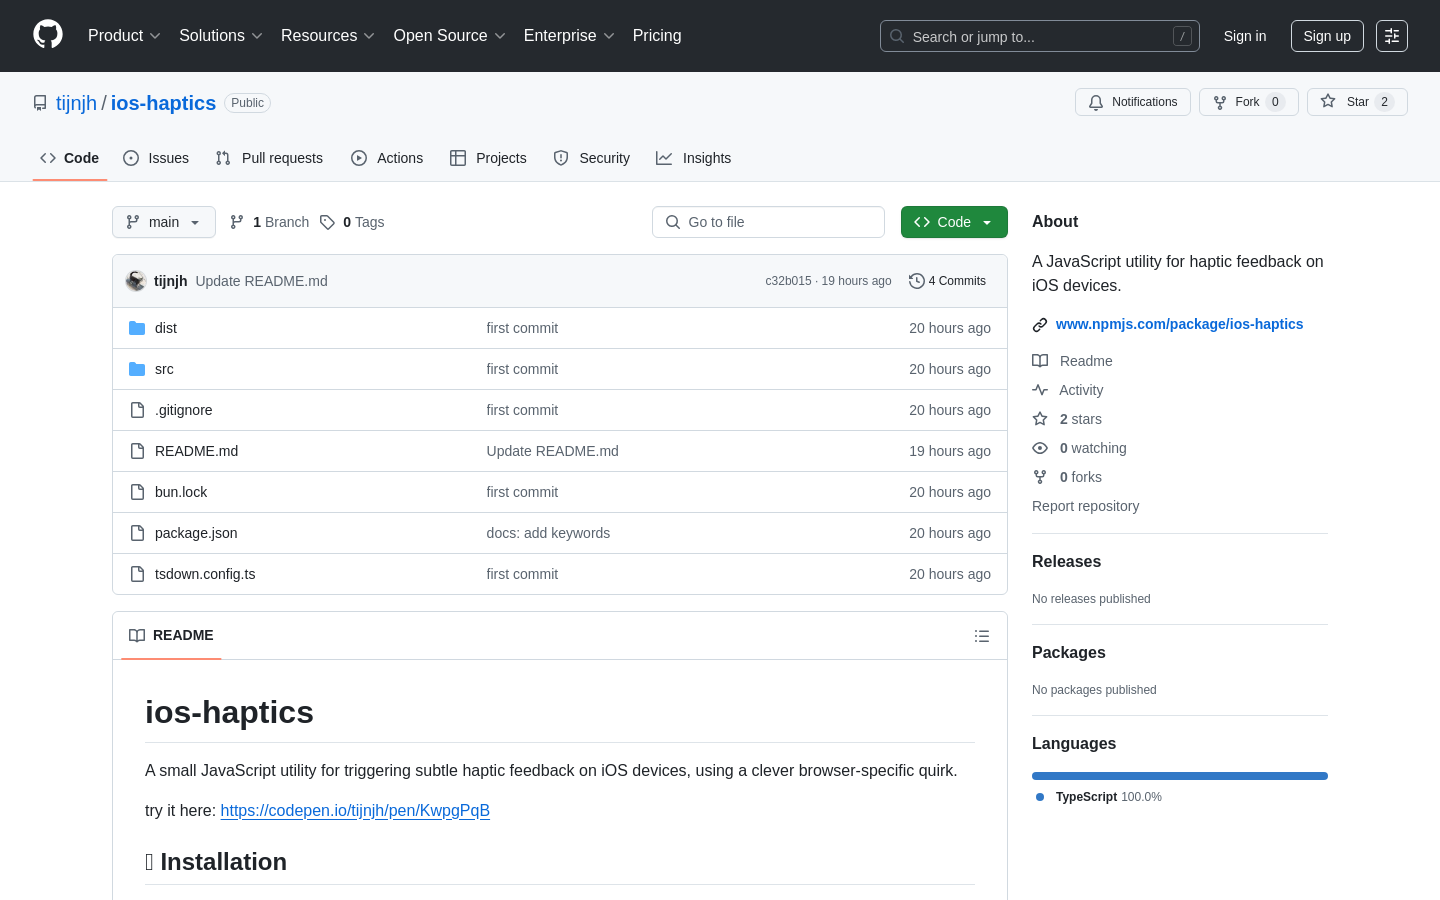Click the commits history clock icon
Screen dimensions: 1440x900
point(916,281)
